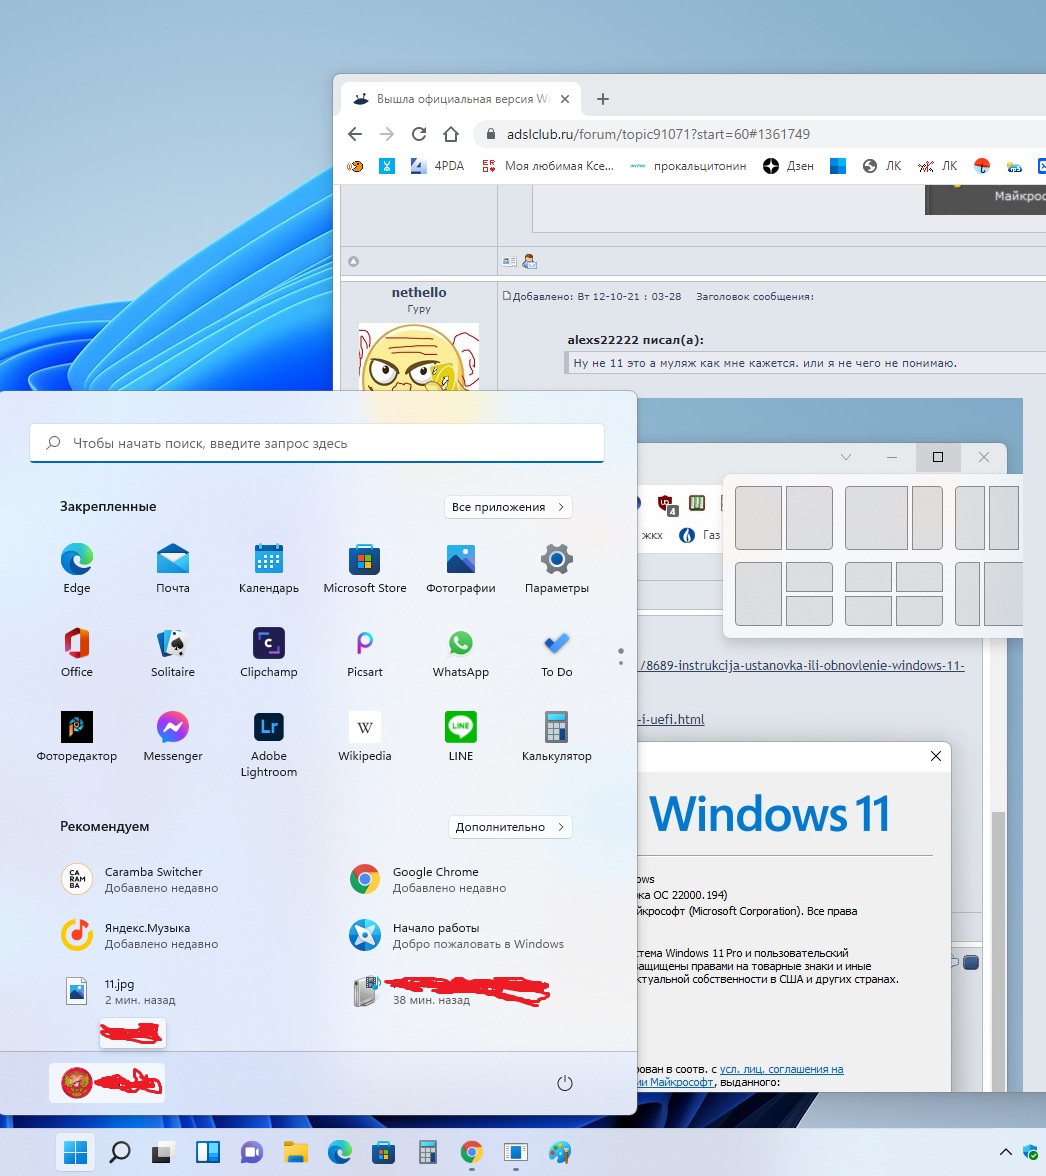1046x1176 pixels.
Task: Open the Дзен bookmark
Action: (x=788, y=166)
